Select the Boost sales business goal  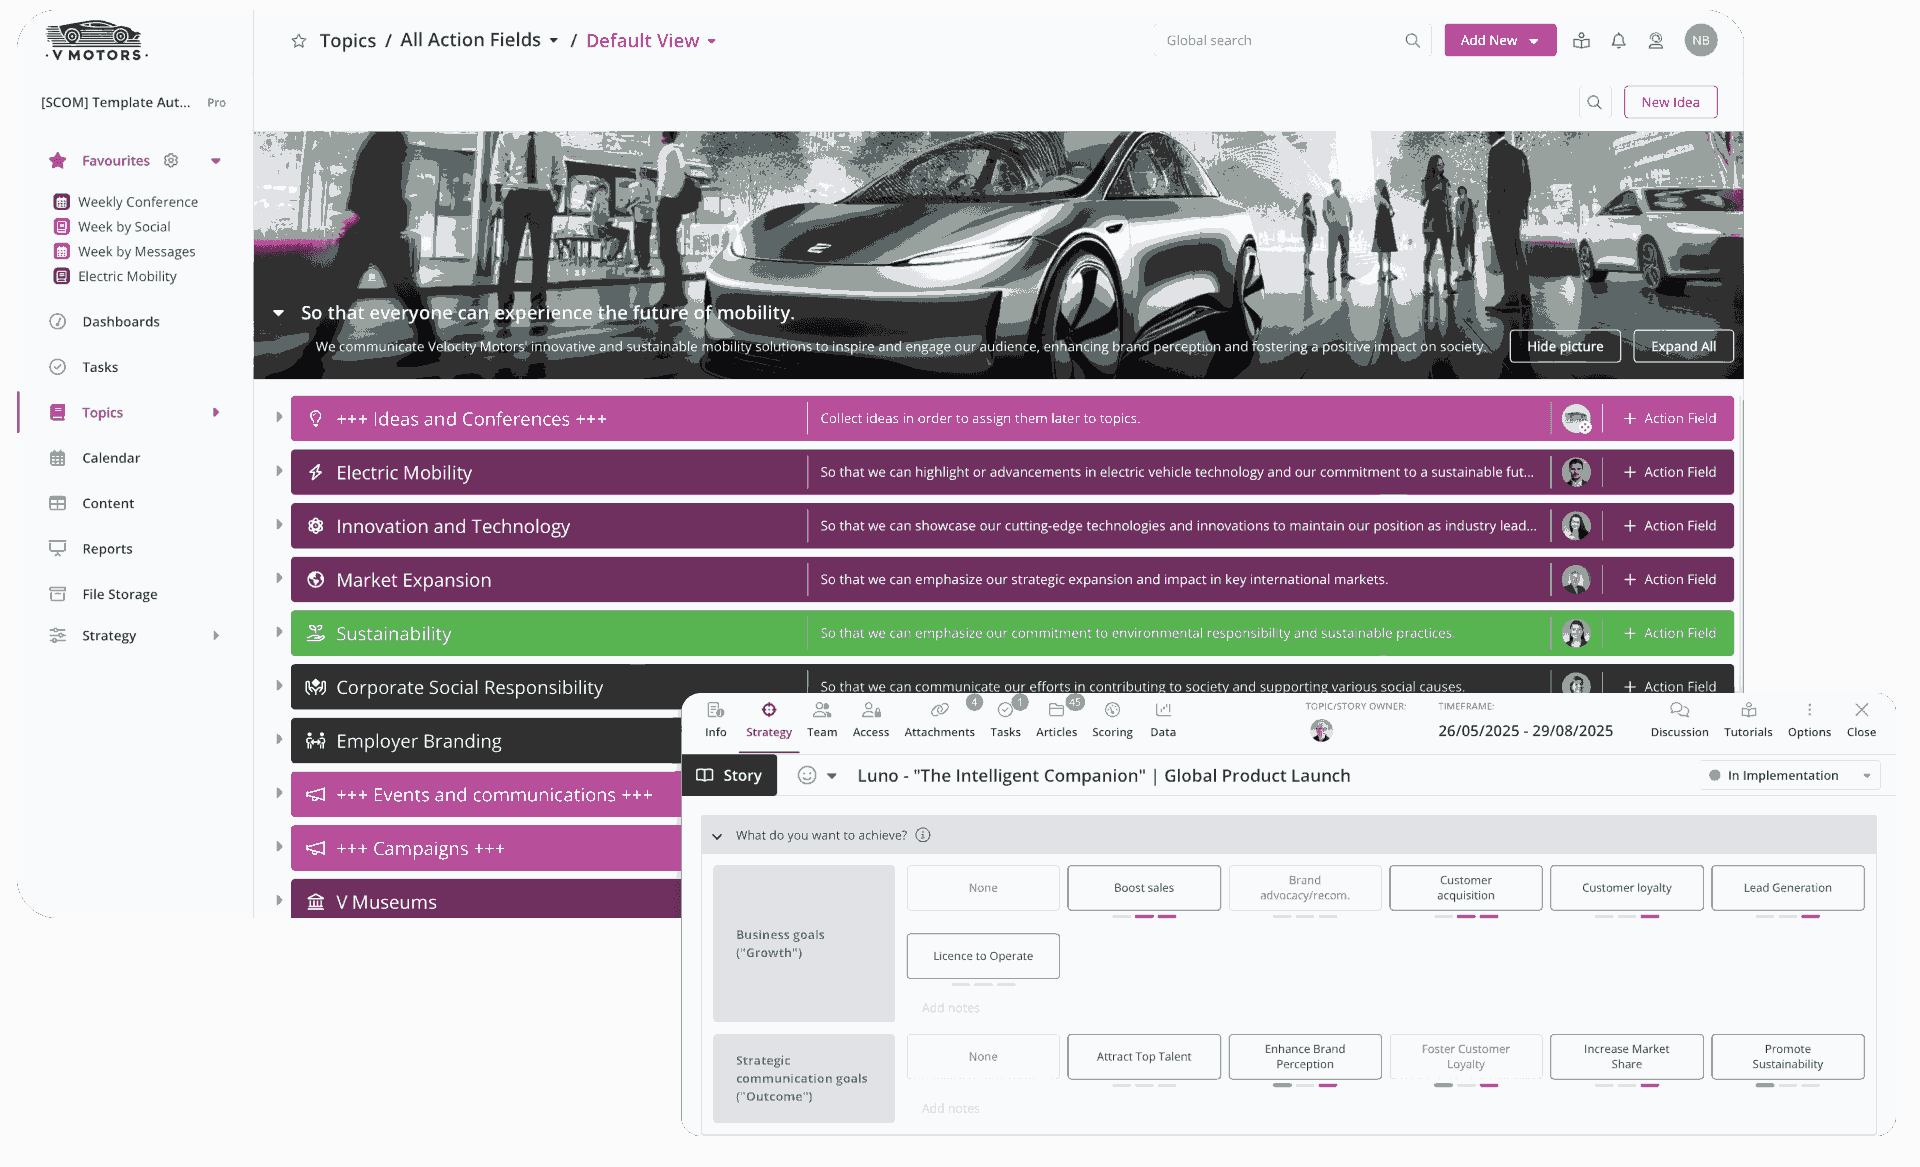point(1143,888)
